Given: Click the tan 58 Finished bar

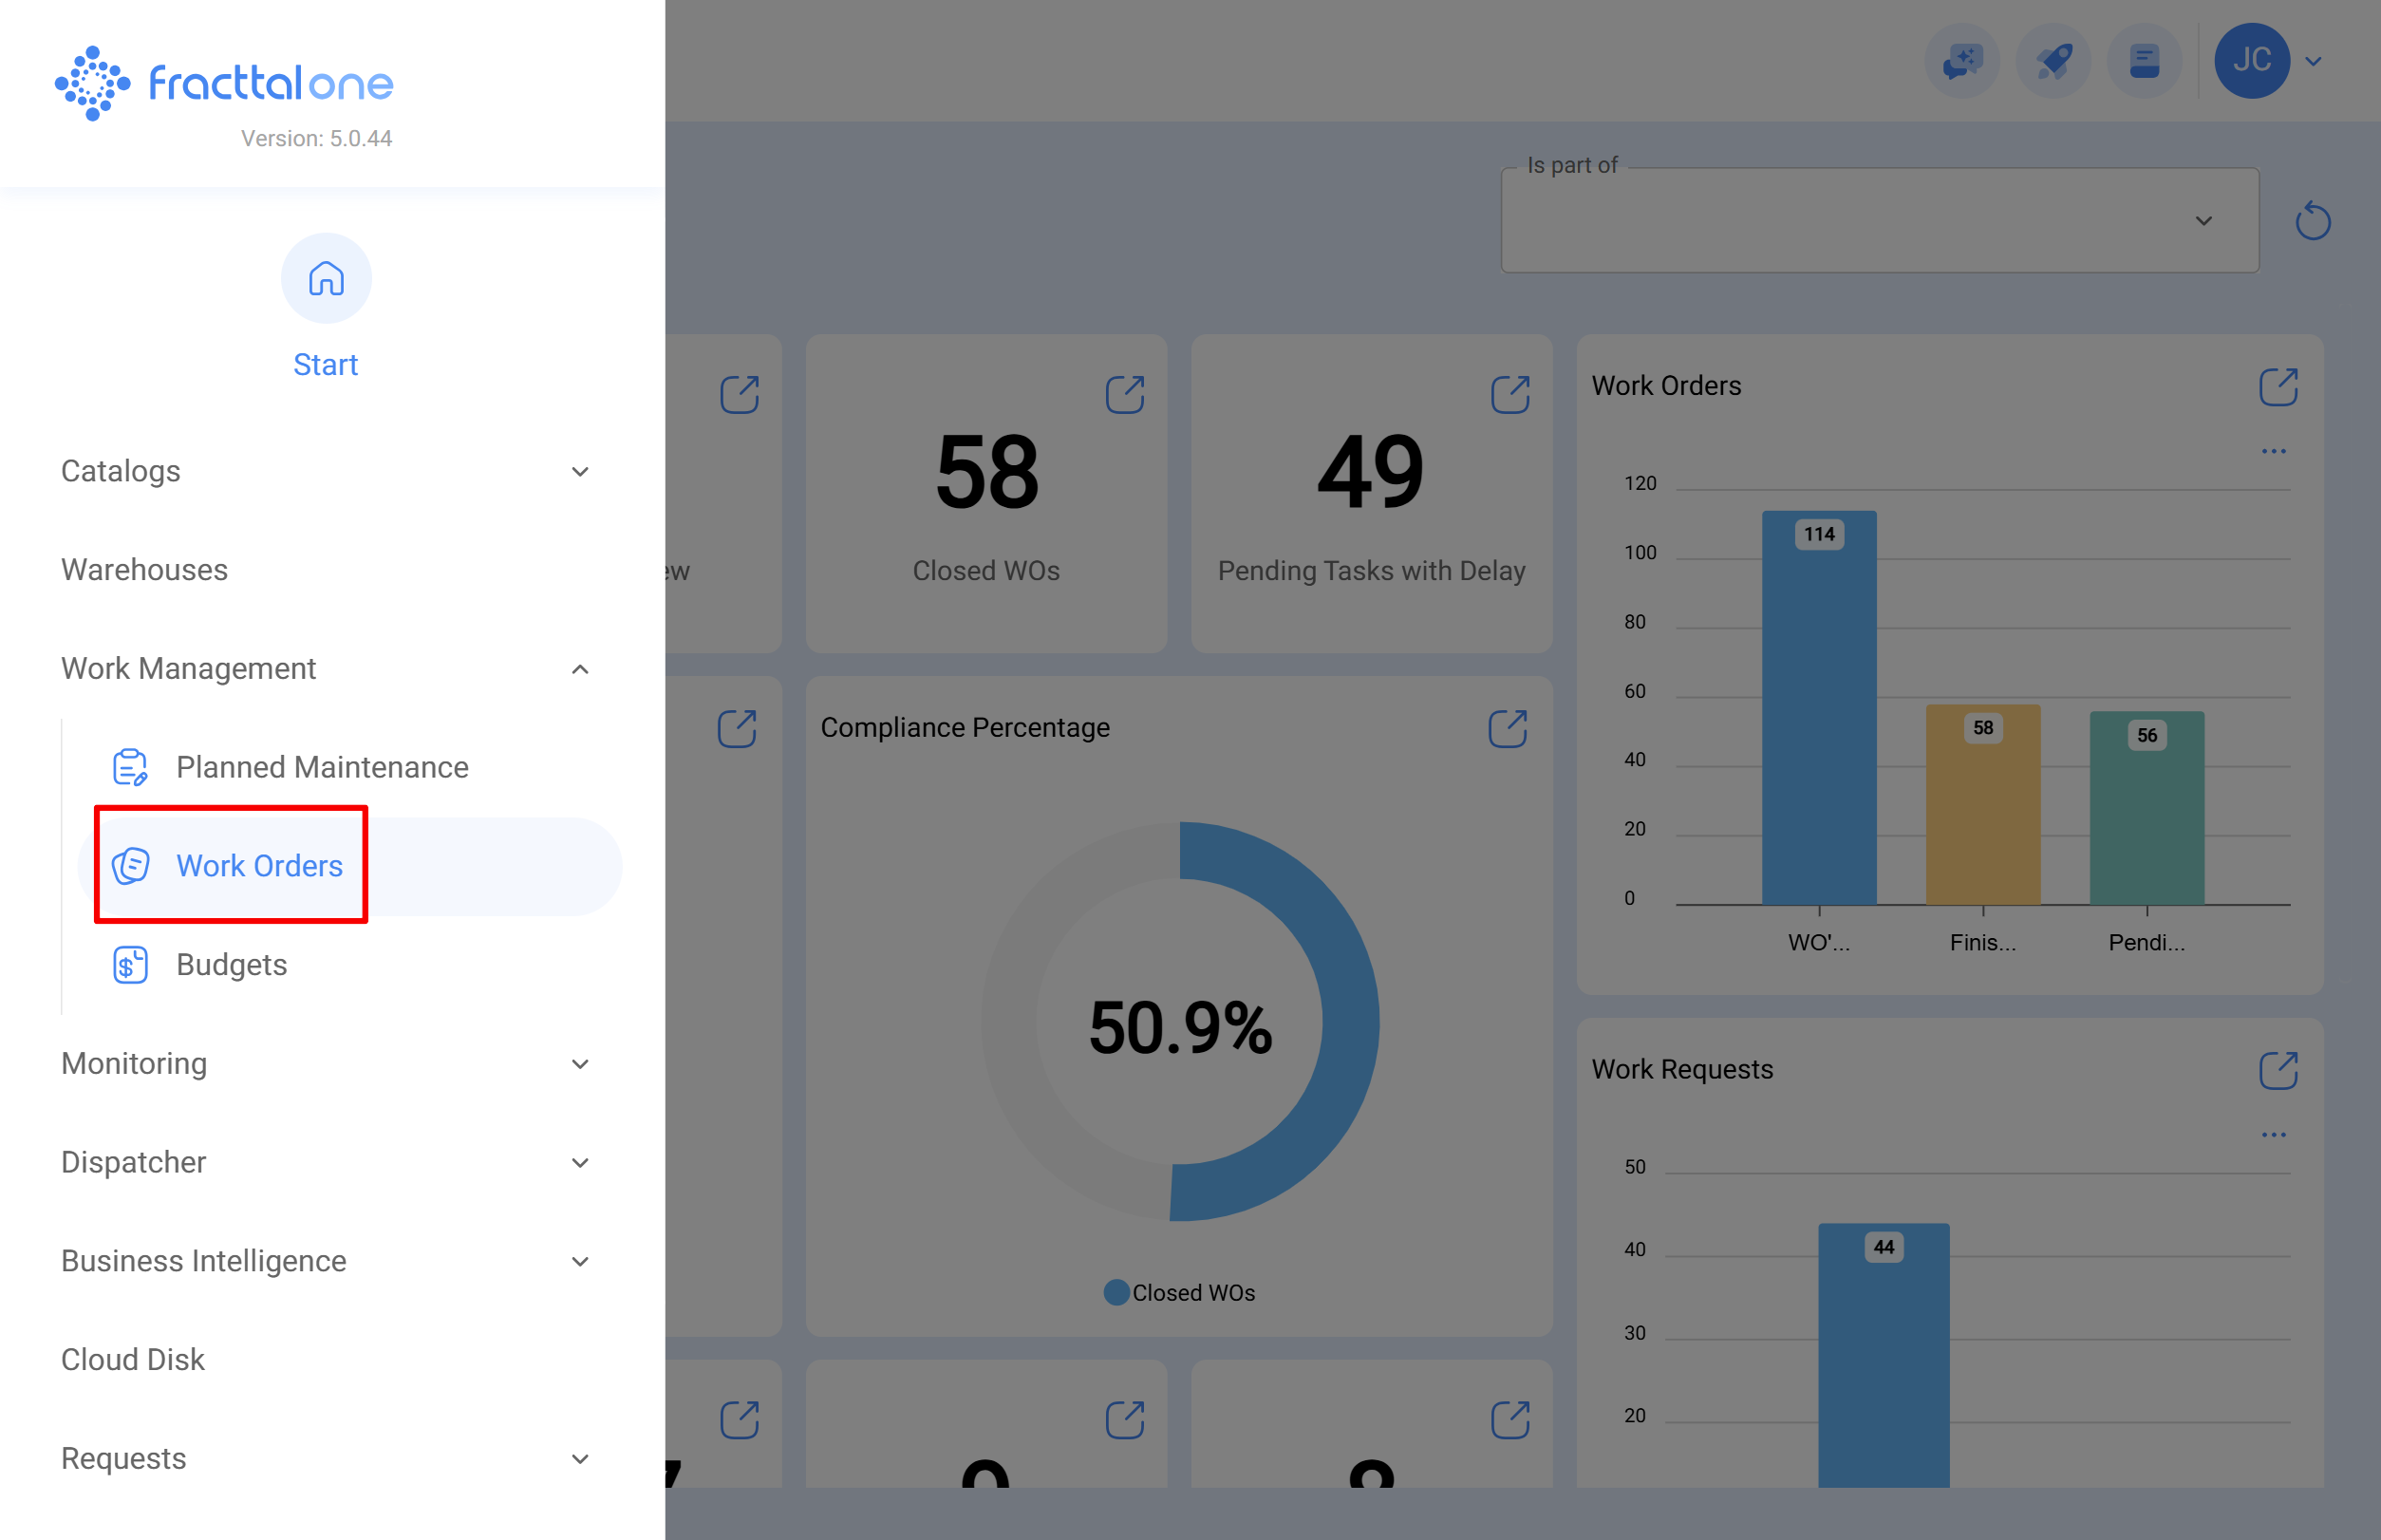Looking at the screenshot, I should pos(1983,805).
